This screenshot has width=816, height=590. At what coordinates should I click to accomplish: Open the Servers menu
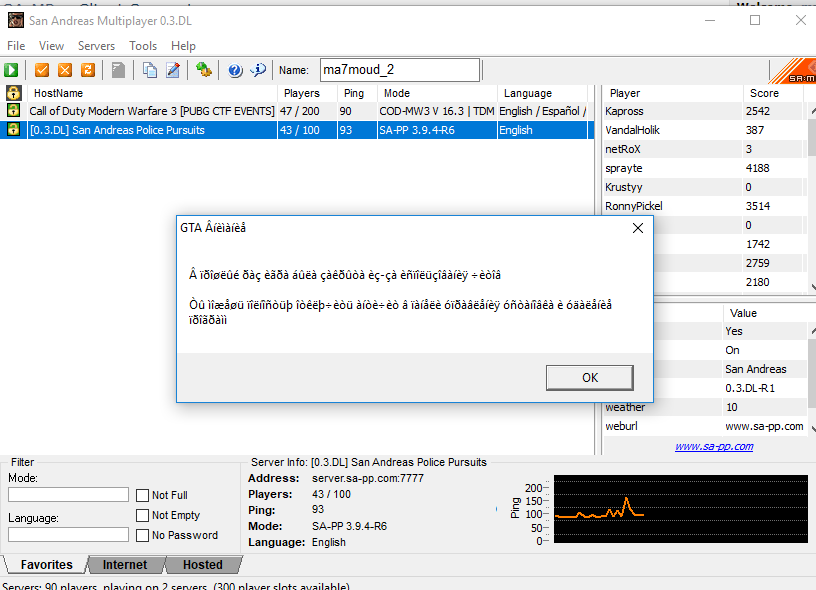(96, 46)
